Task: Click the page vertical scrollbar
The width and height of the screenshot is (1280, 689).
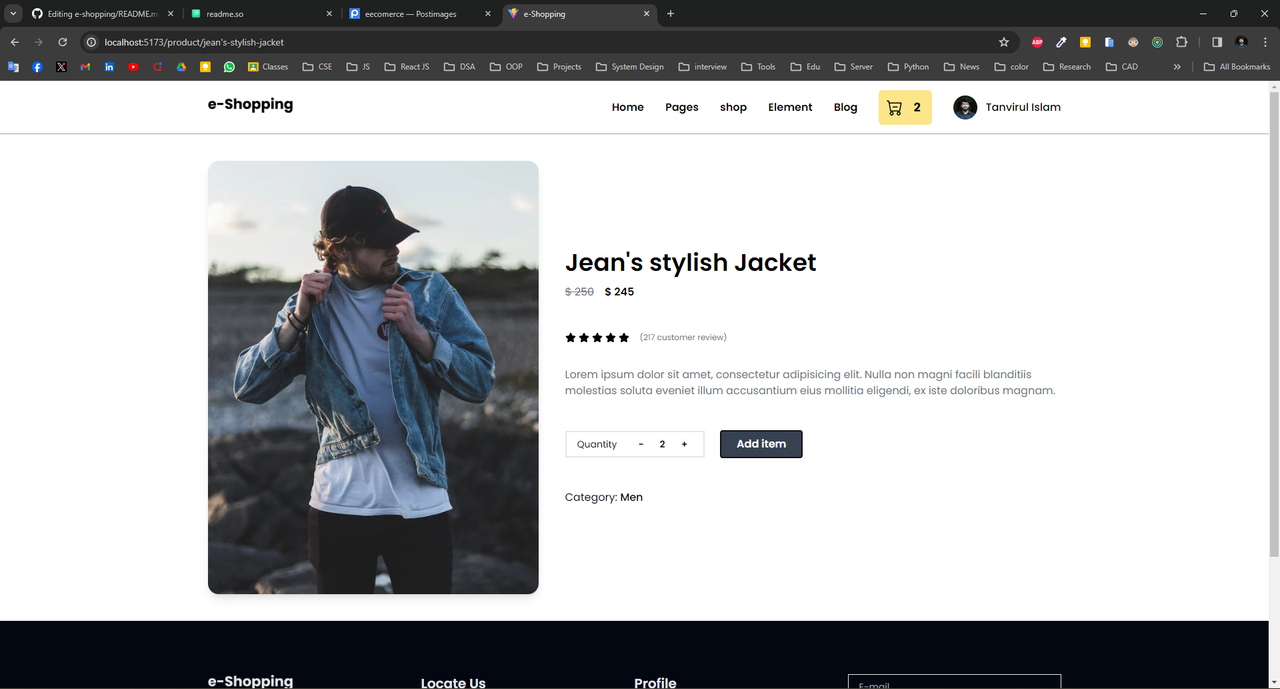Action: click(x=1274, y=322)
